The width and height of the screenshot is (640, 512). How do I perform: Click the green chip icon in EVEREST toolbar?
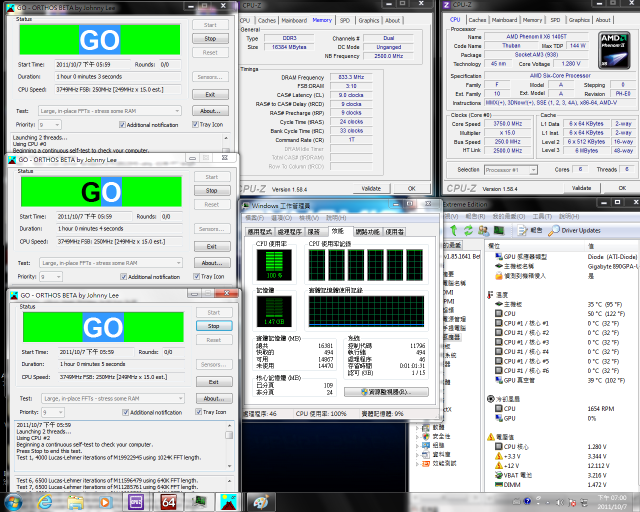[x=499, y=230]
